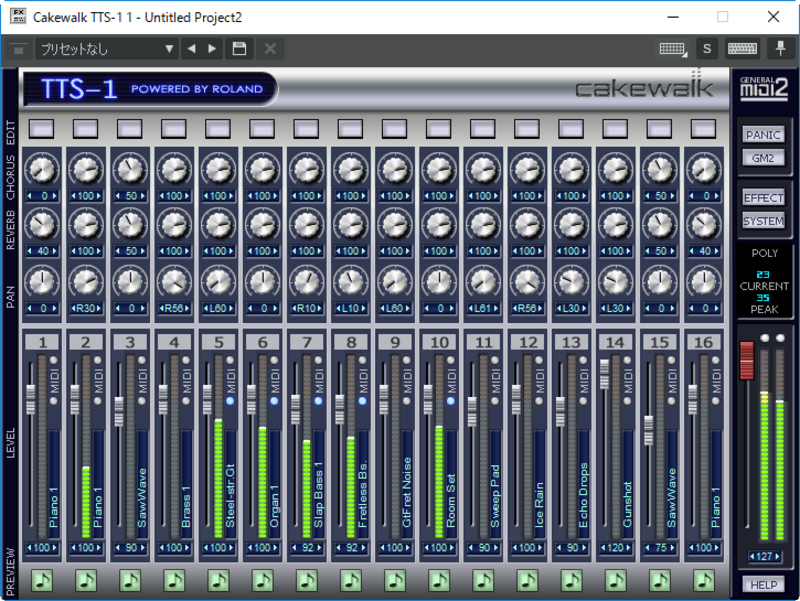Preview the channel 8 Fretless Bs. sound

351,581
